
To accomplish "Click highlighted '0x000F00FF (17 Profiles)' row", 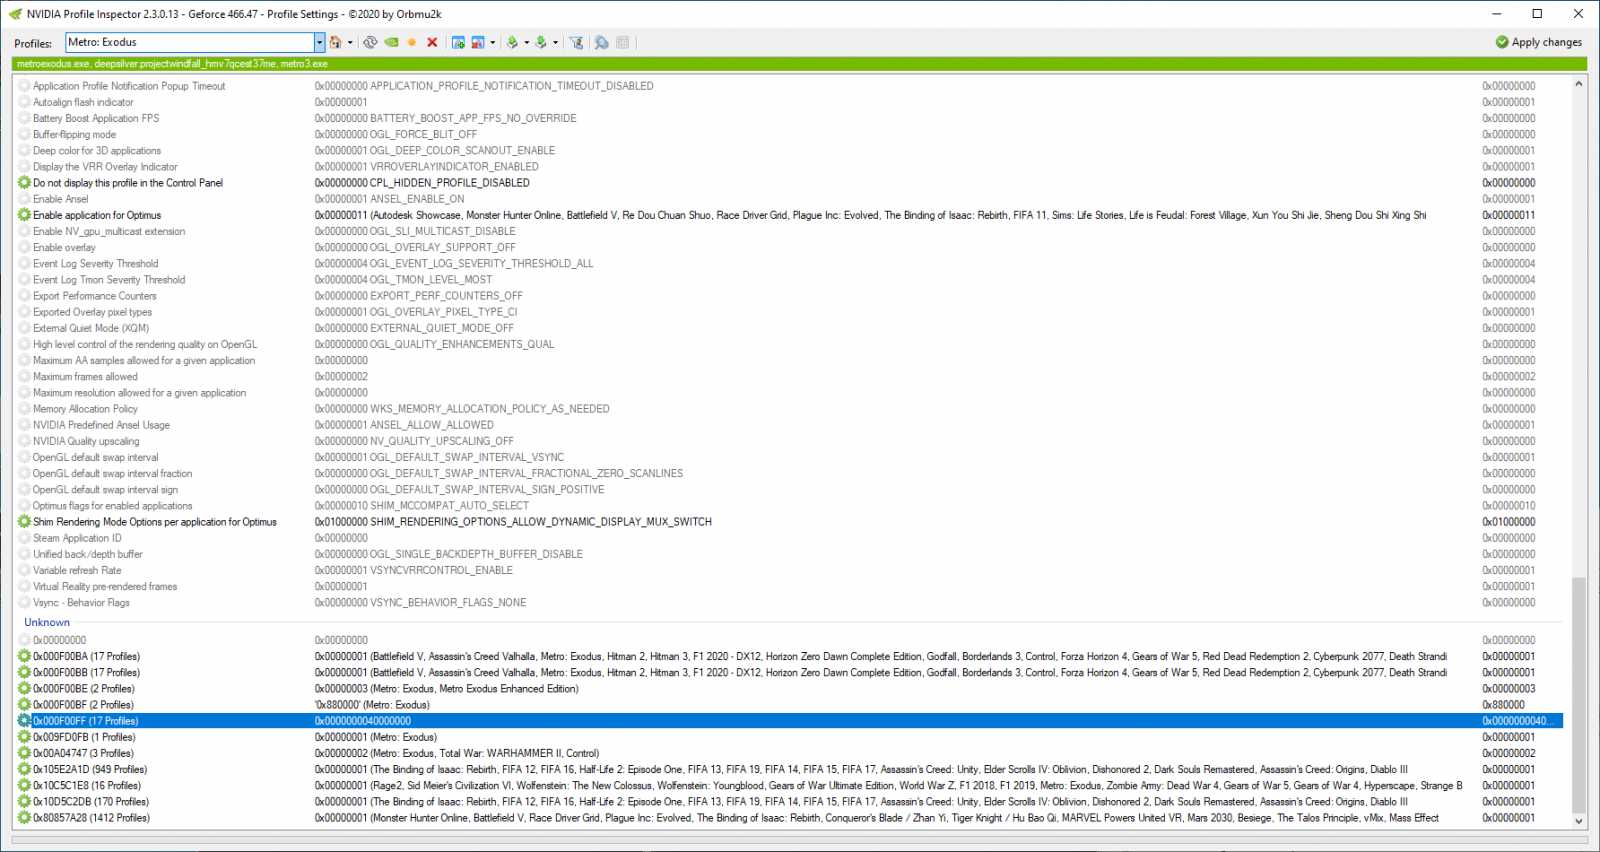I will [x=790, y=721].
